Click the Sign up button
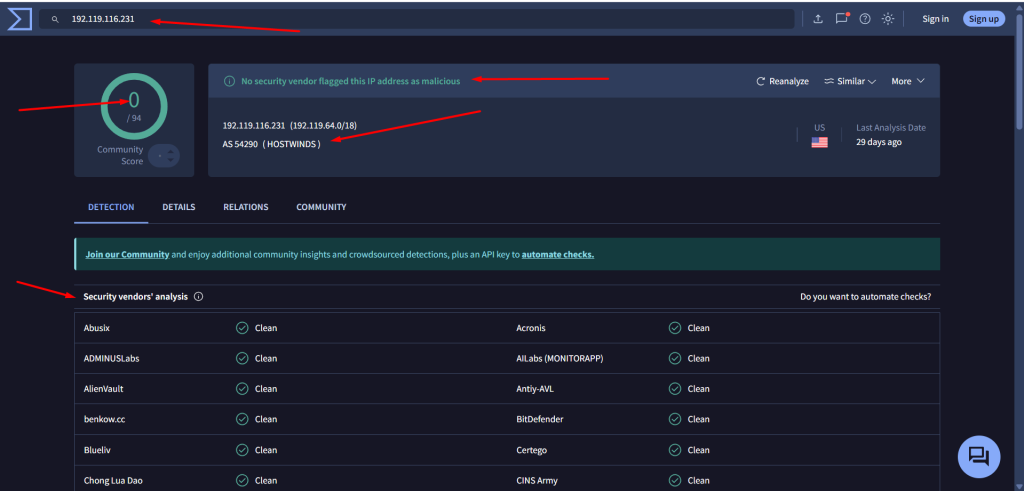The image size is (1024, 491). click(984, 19)
